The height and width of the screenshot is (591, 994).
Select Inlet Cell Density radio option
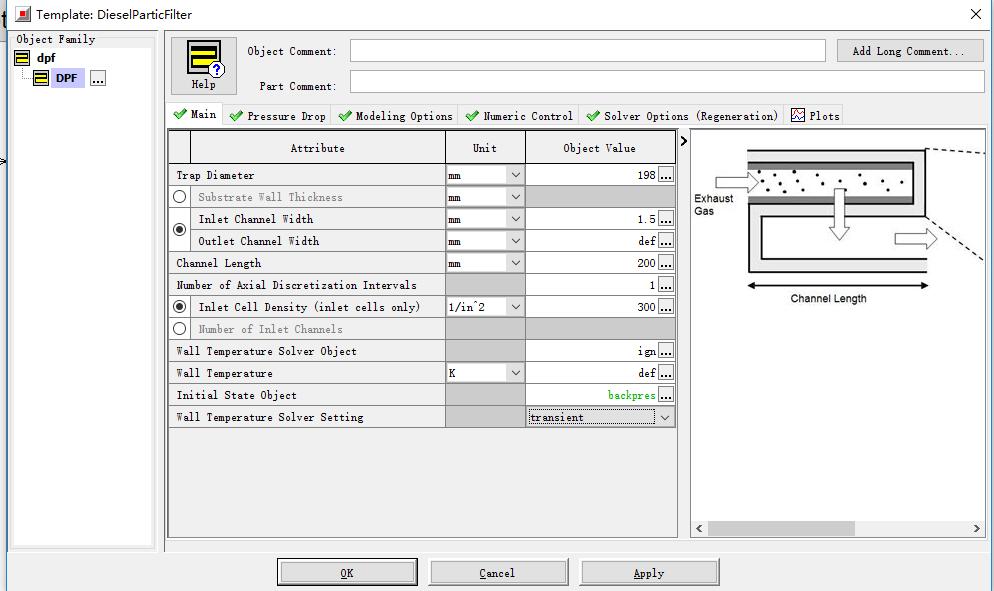tap(180, 307)
